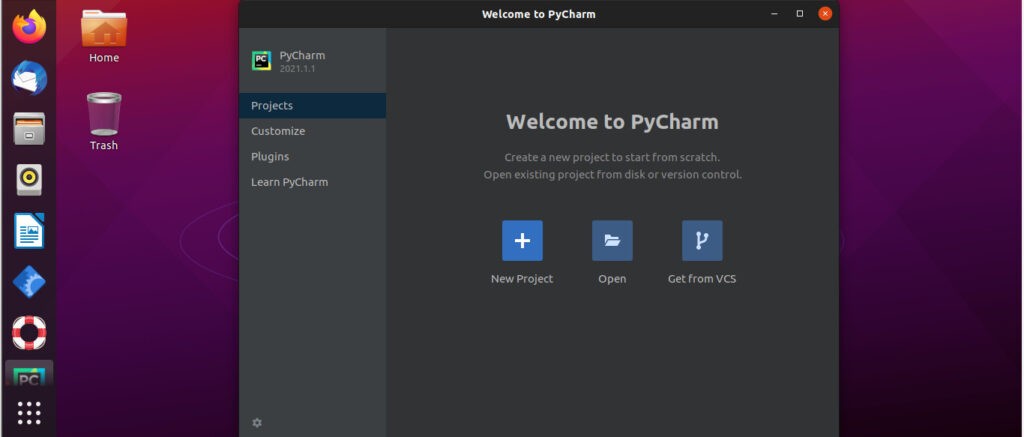Select the Trash icon on the desktop
1024x437 pixels.
pyautogui.click(x=104, y=121)
